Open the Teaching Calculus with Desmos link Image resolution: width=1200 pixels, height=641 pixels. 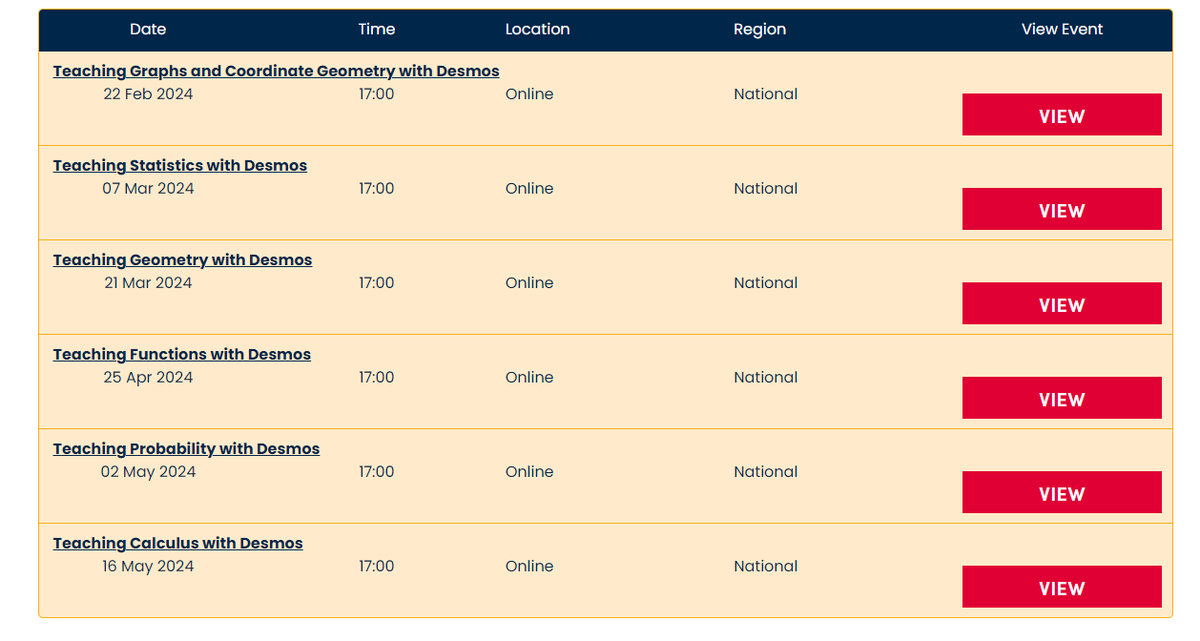tap(177, 542)
